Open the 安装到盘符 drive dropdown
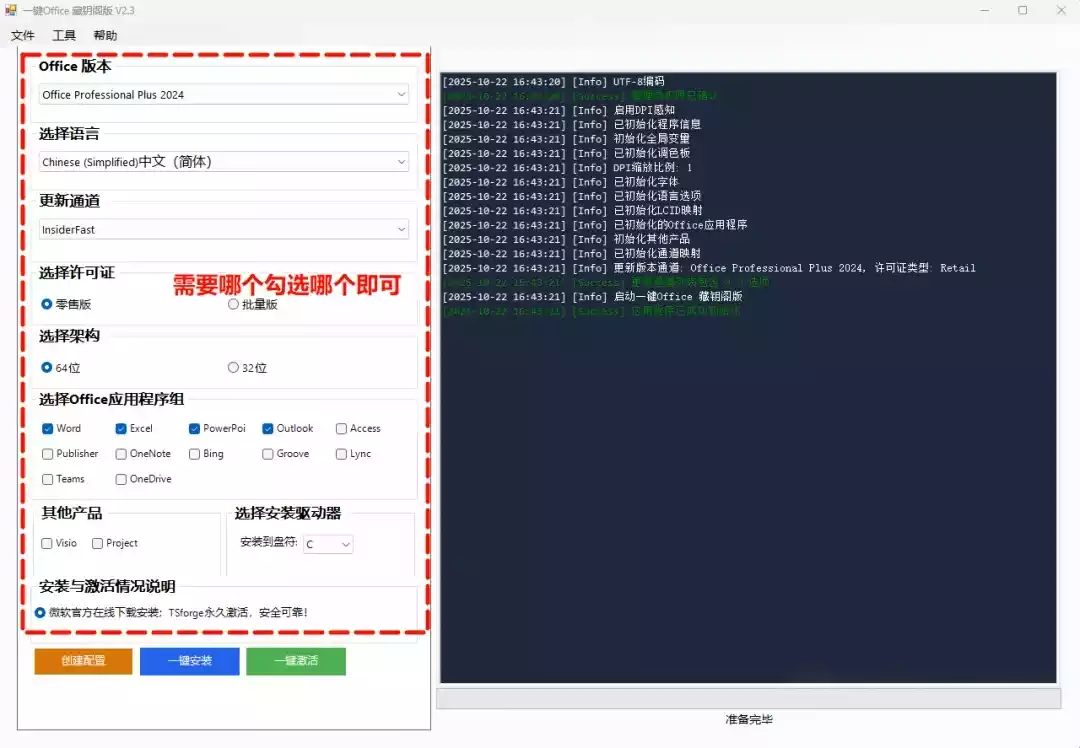 [x=328, y=545]
